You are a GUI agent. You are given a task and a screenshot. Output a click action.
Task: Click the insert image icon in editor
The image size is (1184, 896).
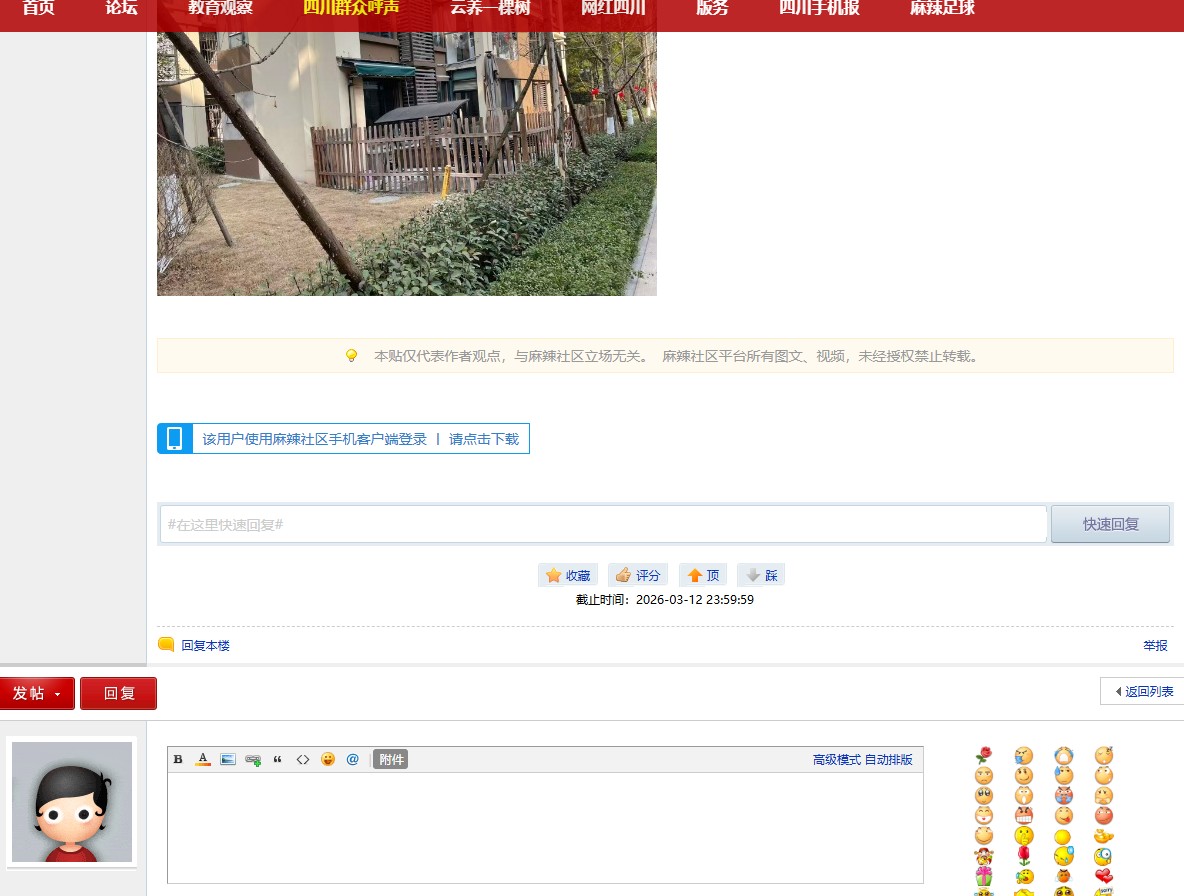pos(228,760)
